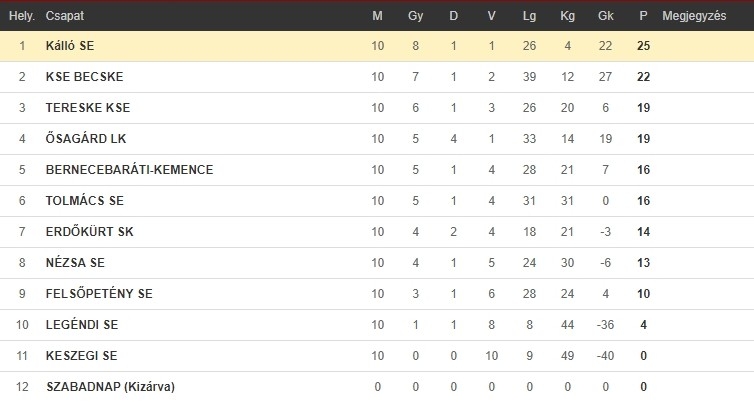Sort by the P points column header
Screen dimensions: 754x402
643,16
